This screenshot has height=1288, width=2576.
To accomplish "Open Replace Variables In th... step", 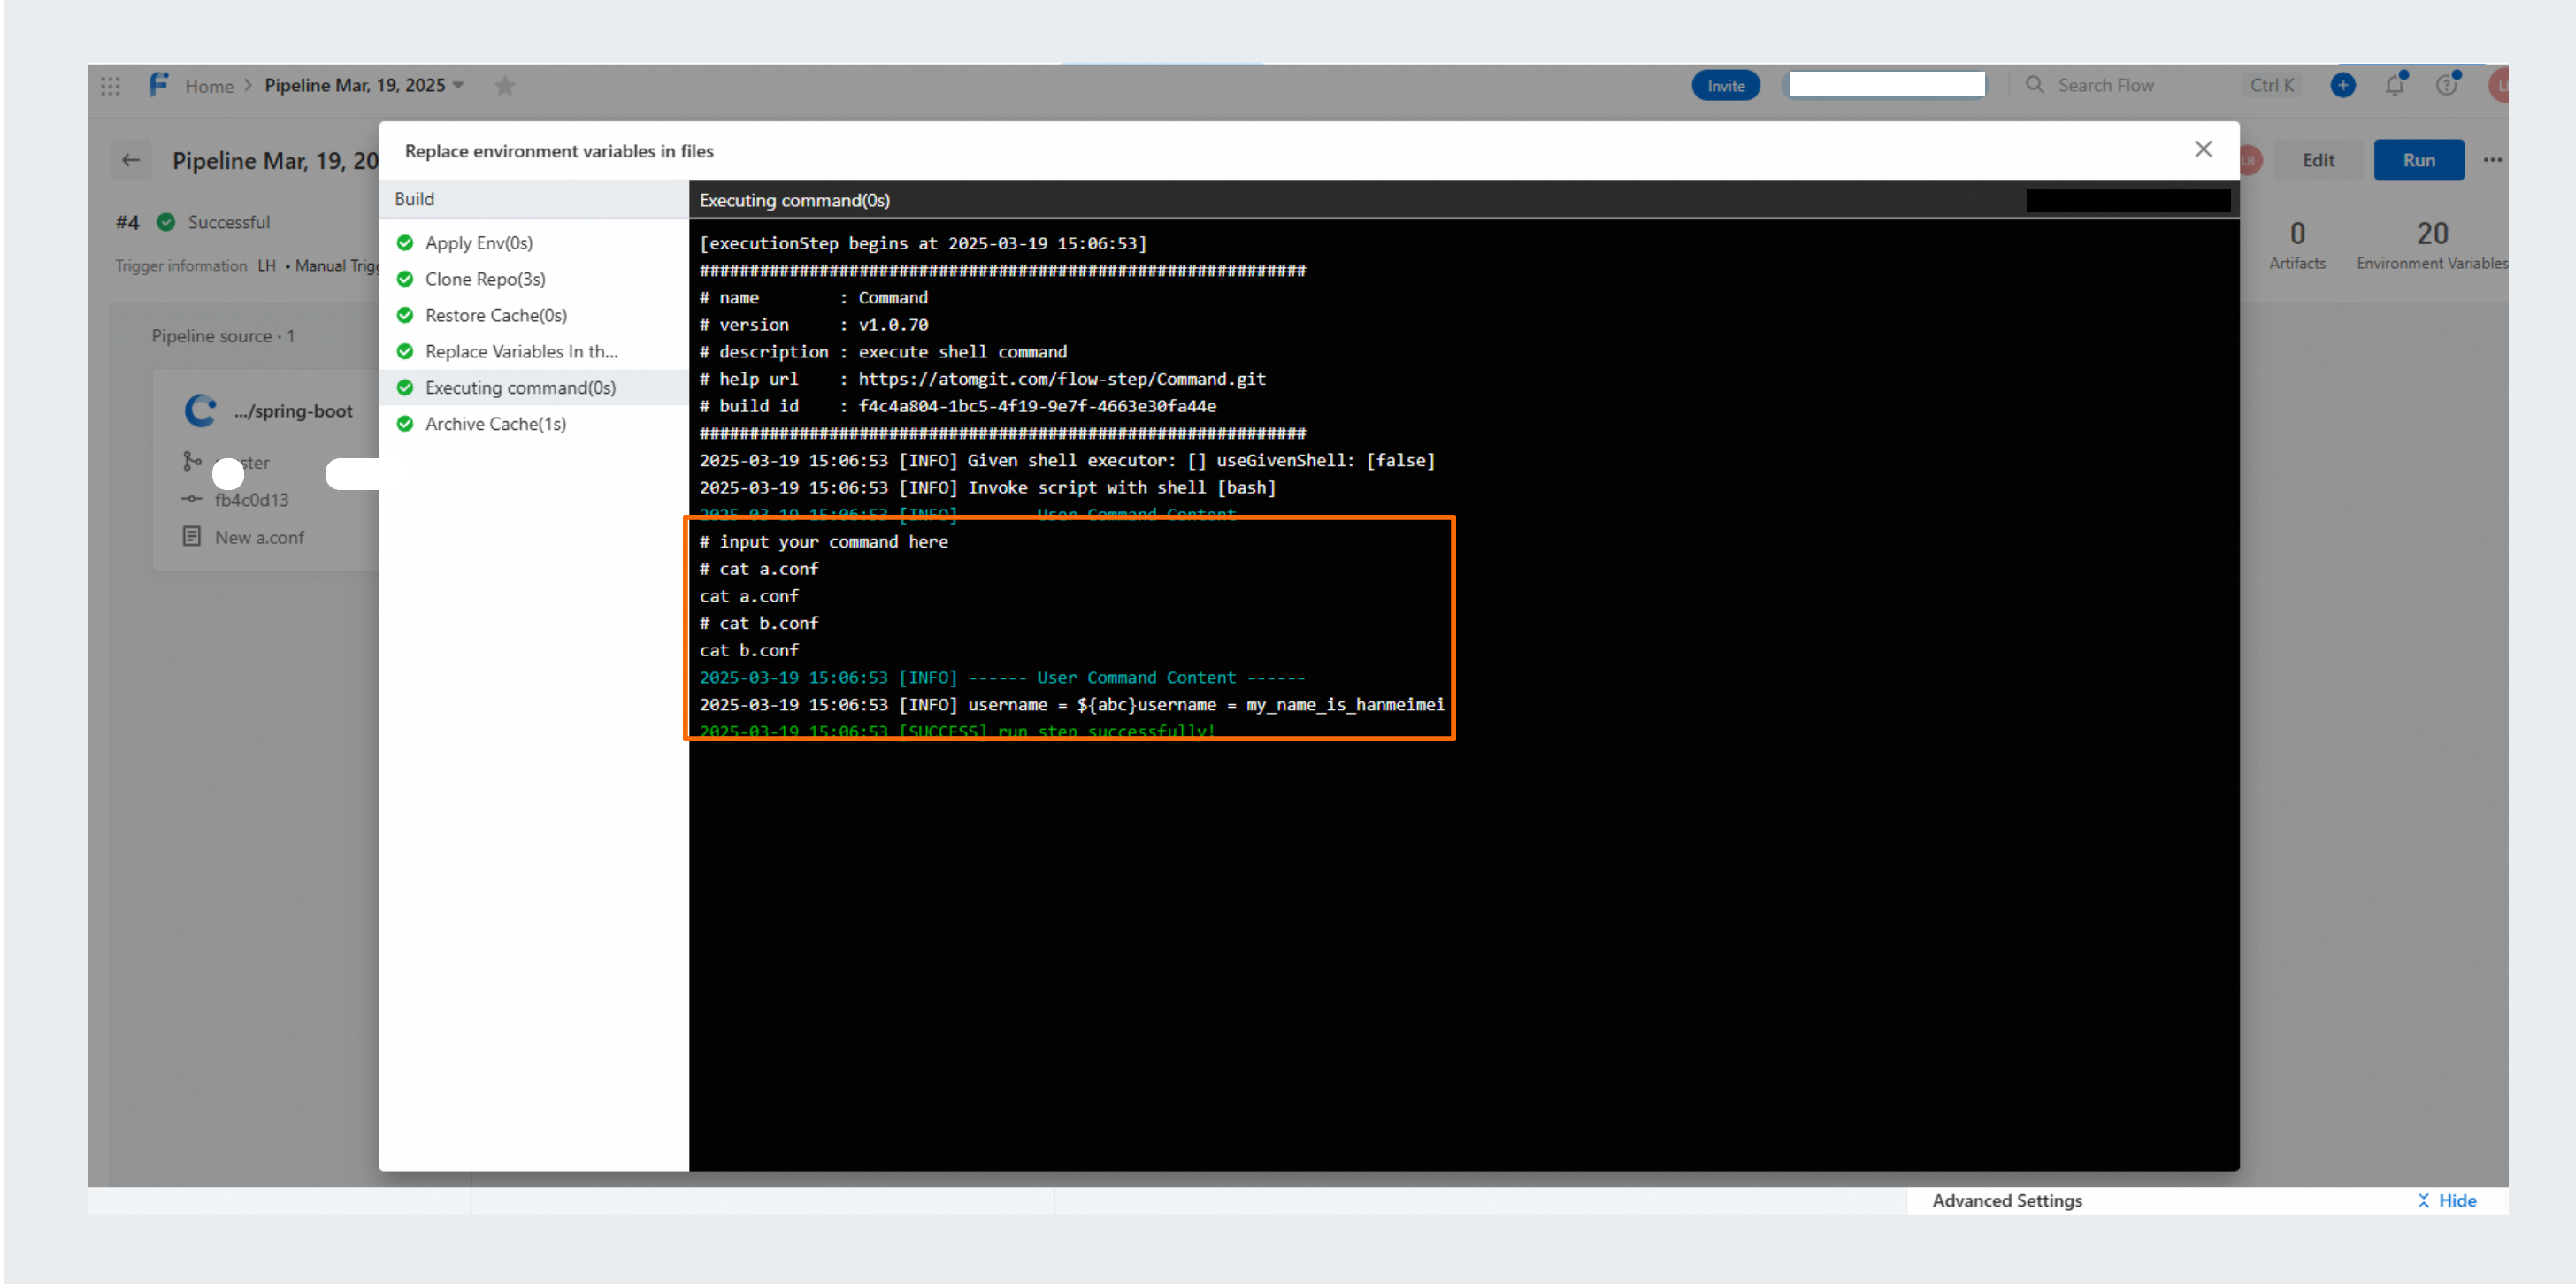I will [520, 351].
